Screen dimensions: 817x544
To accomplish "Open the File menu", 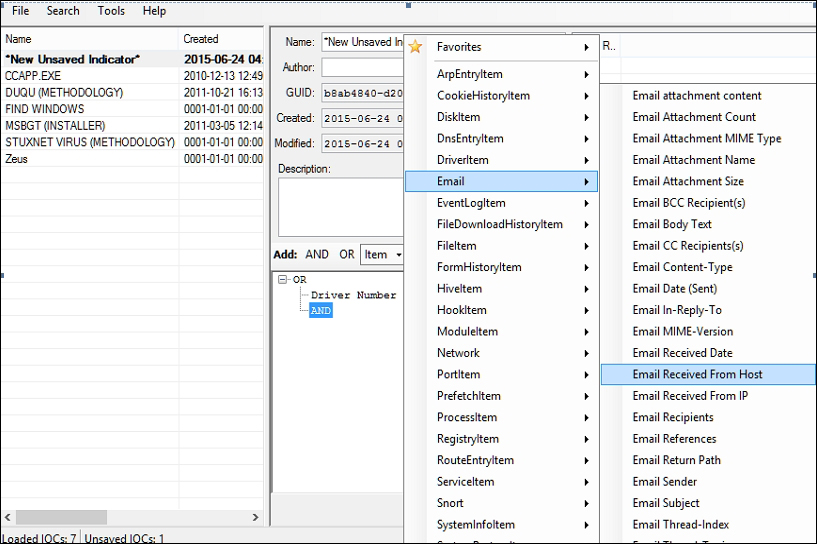I will coord(21,11).
